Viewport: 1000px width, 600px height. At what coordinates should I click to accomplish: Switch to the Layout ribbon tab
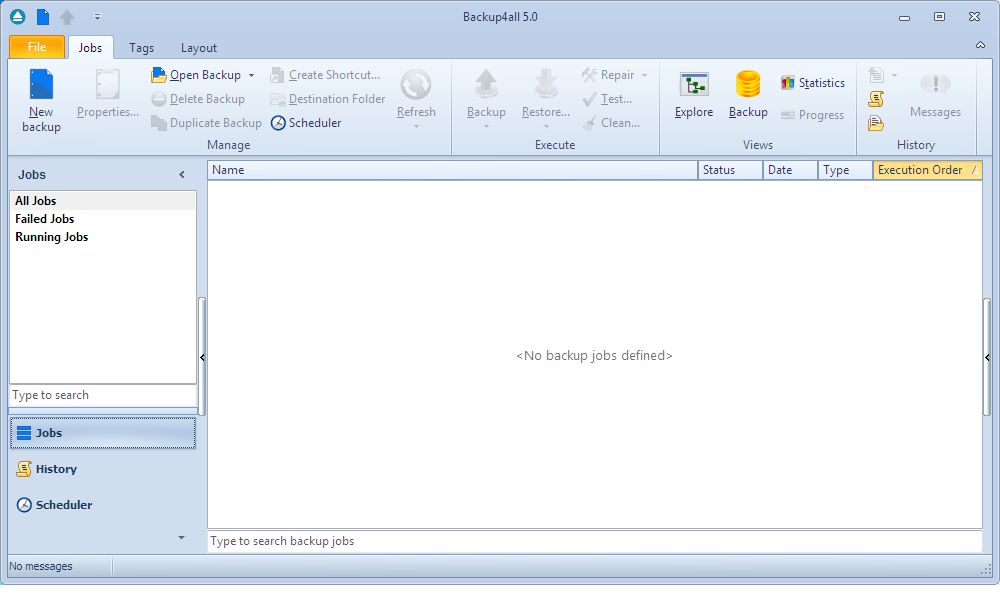198,48
